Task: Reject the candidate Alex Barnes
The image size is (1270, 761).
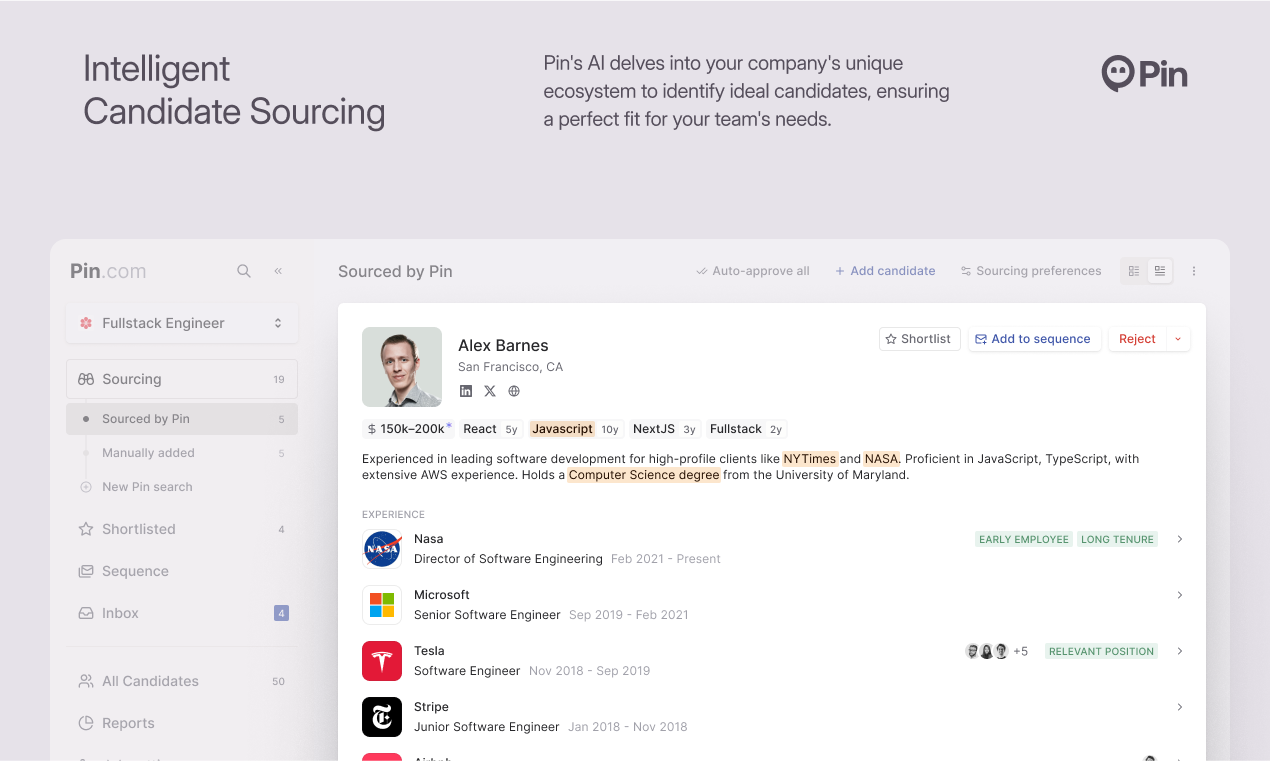Action: [1137, 339]
